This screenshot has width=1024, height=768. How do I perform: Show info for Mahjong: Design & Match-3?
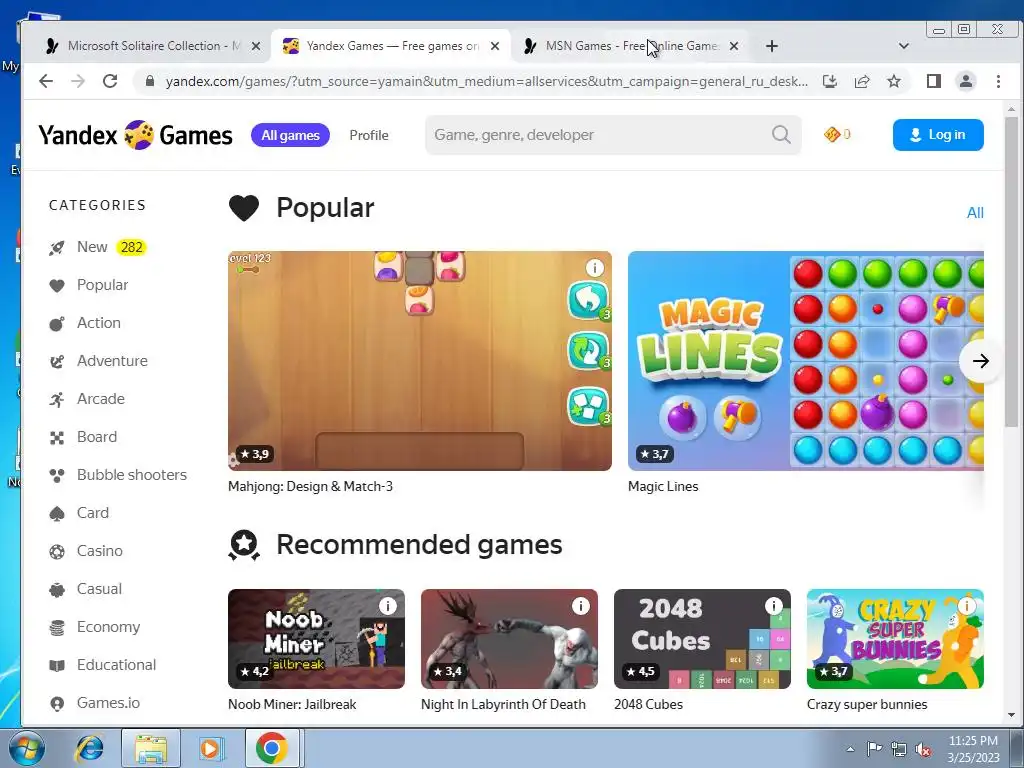point(594,268)
